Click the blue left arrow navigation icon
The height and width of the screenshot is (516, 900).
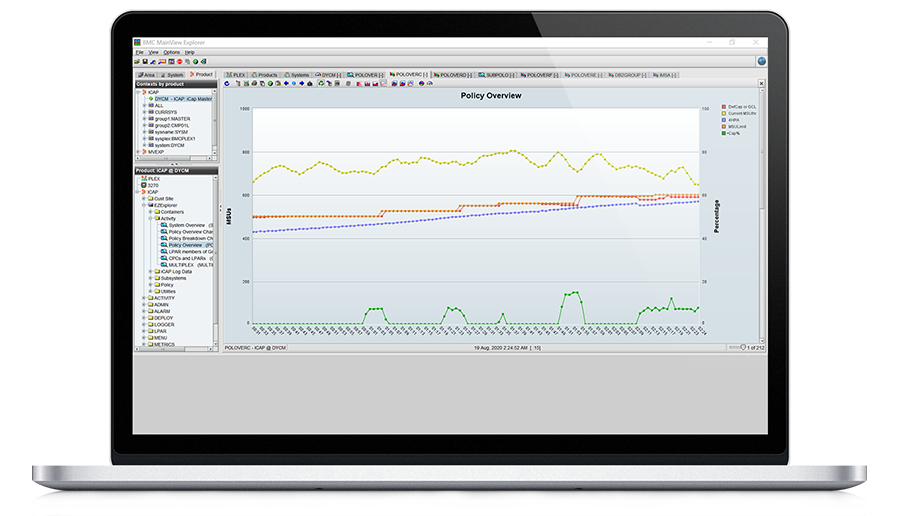(x=284, y=84)
